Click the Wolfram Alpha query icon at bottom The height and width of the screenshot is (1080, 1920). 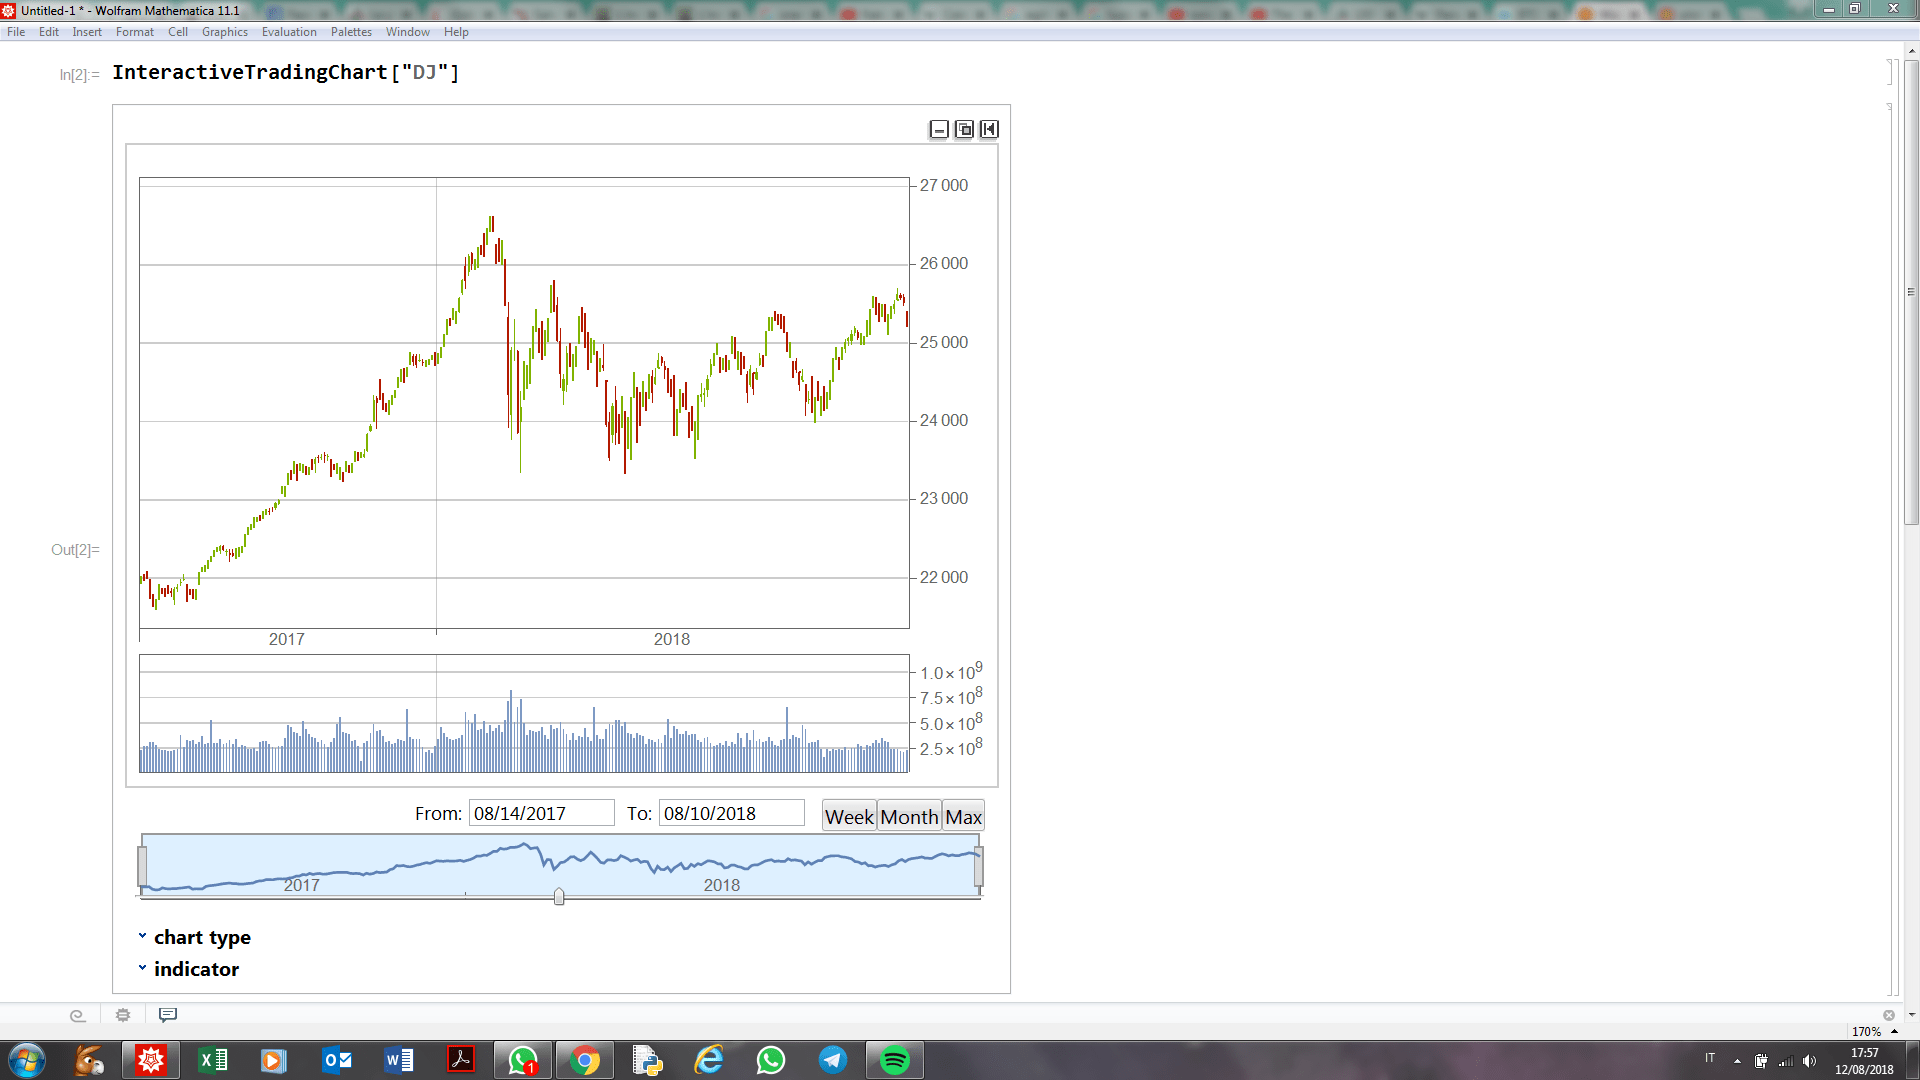tap(77, 1015)
